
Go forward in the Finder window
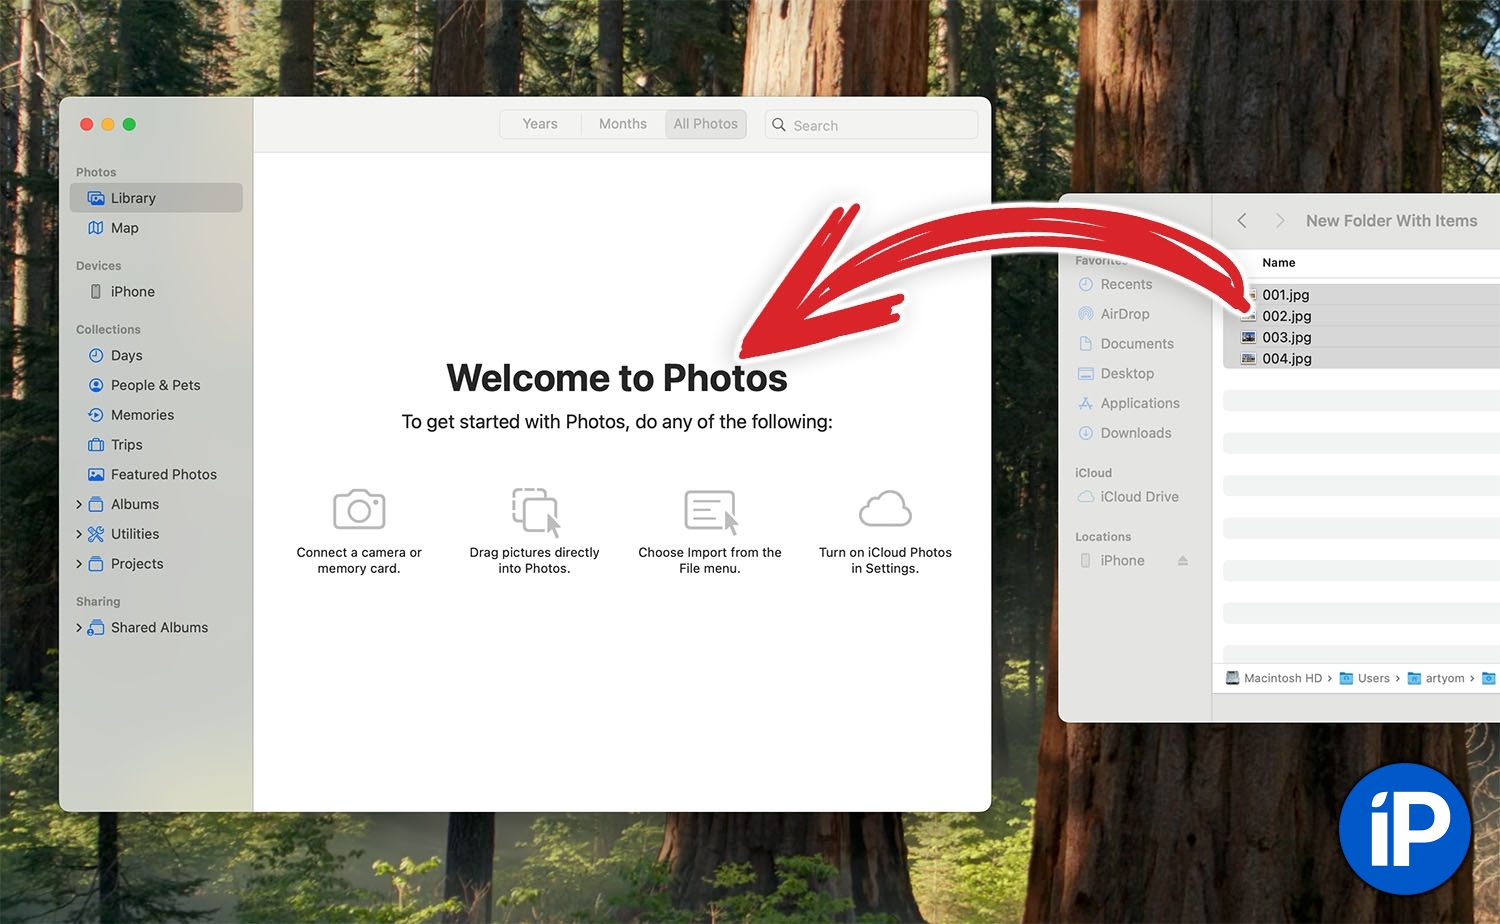[x=1279, y=221]
